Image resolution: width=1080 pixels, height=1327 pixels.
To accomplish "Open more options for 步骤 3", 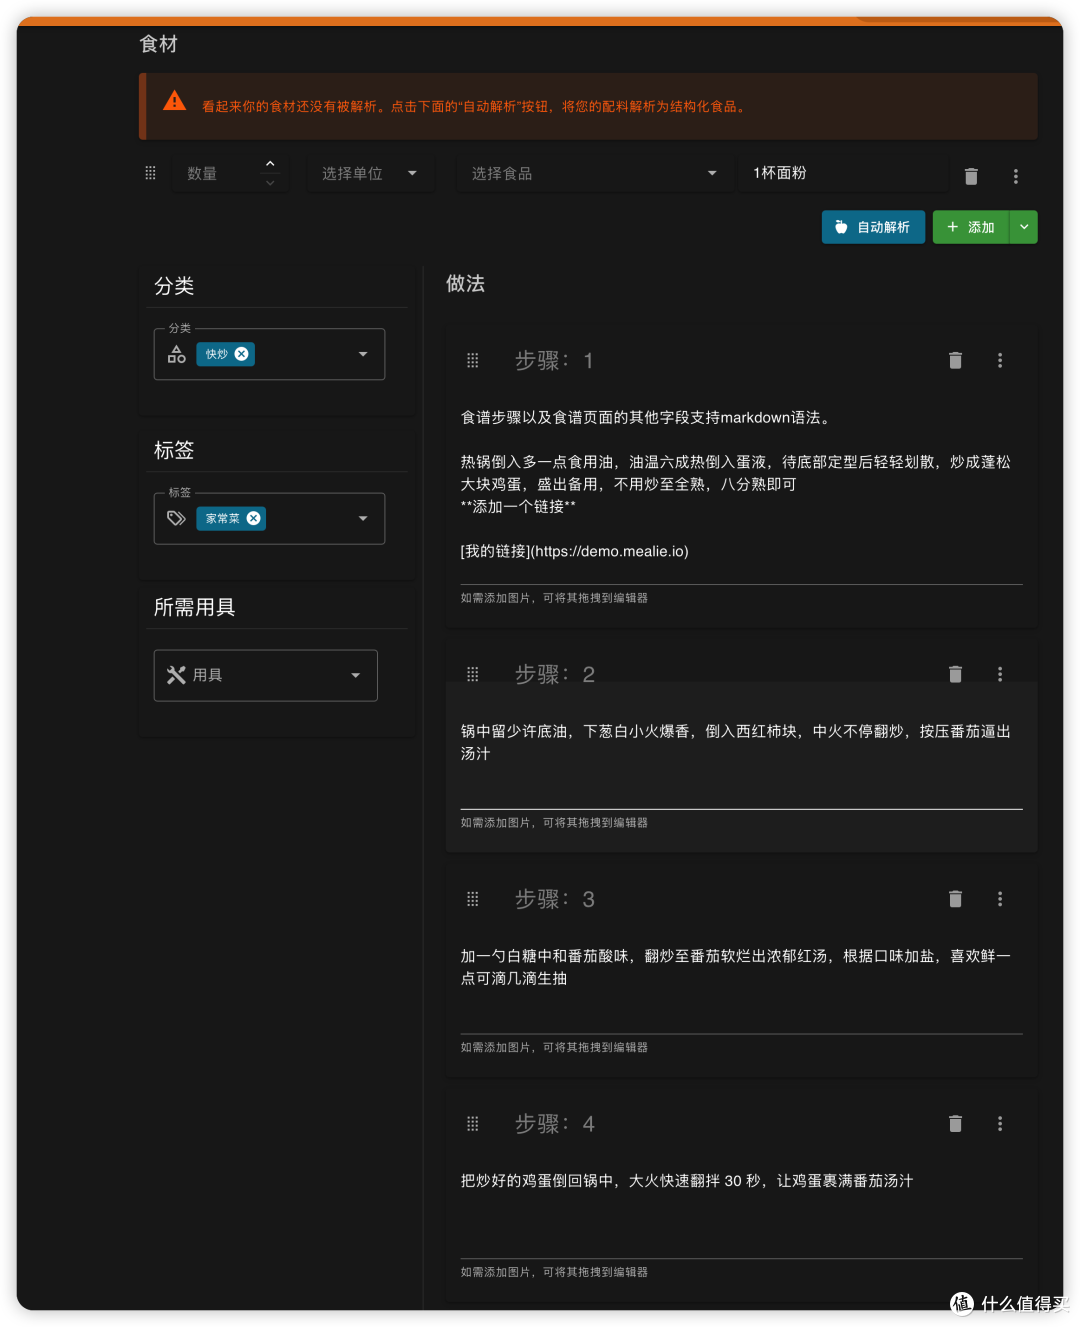I will 1000,899.
